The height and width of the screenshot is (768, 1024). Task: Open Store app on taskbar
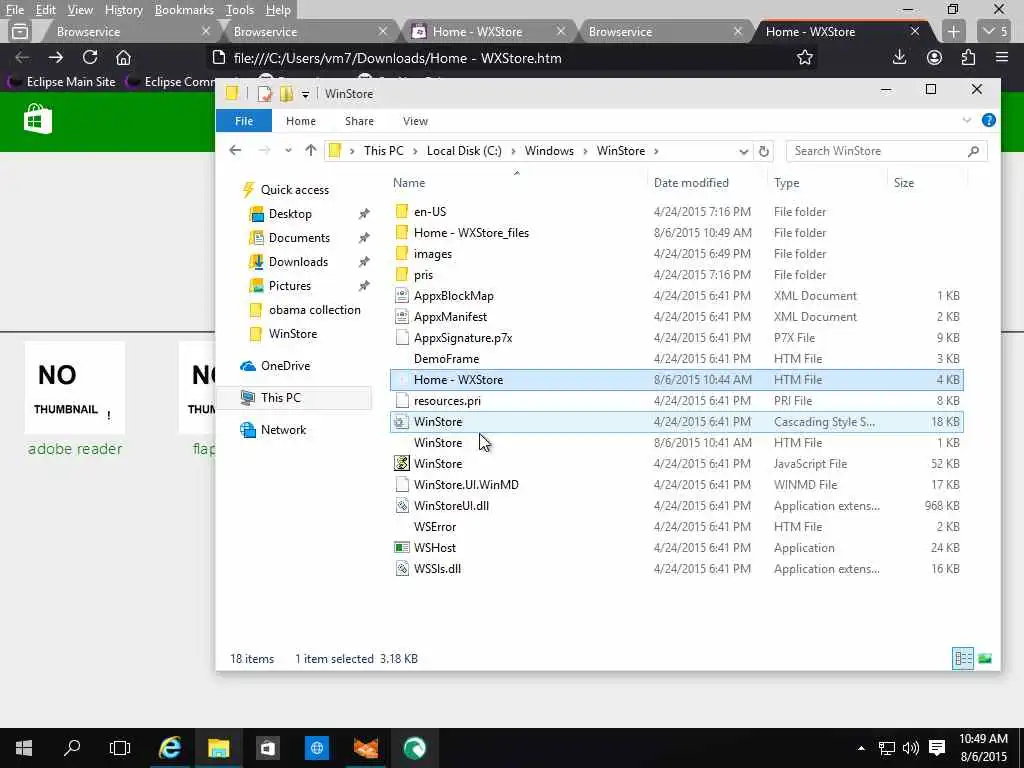click(268, 748)
